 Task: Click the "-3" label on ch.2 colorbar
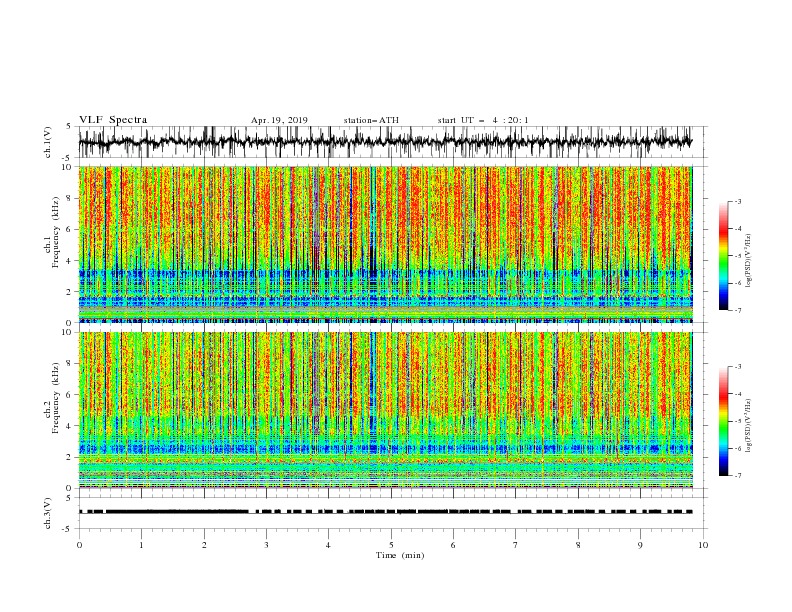[738, 367]
